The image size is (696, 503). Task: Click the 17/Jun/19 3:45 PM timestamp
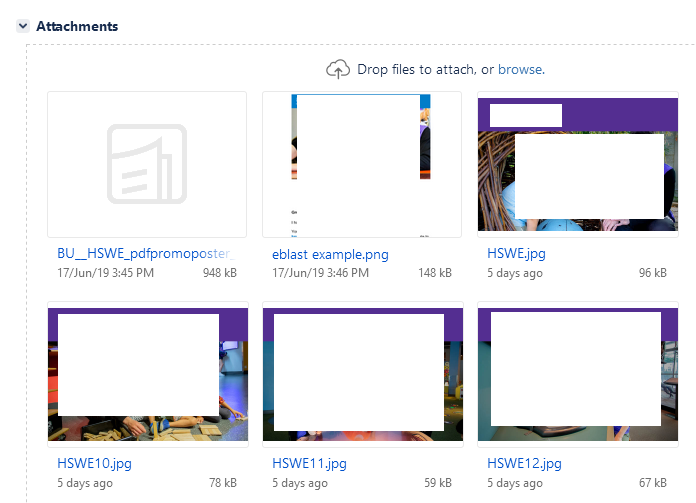[x=105, y=273]
